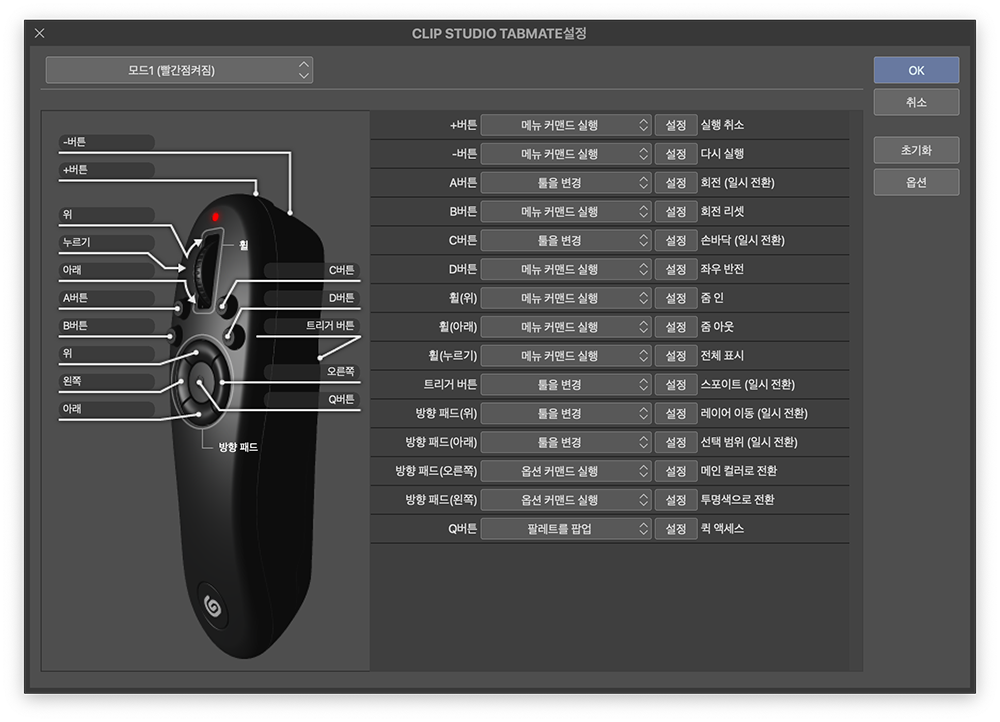Expand the +버튼 action type dropdown

(567, 125)
